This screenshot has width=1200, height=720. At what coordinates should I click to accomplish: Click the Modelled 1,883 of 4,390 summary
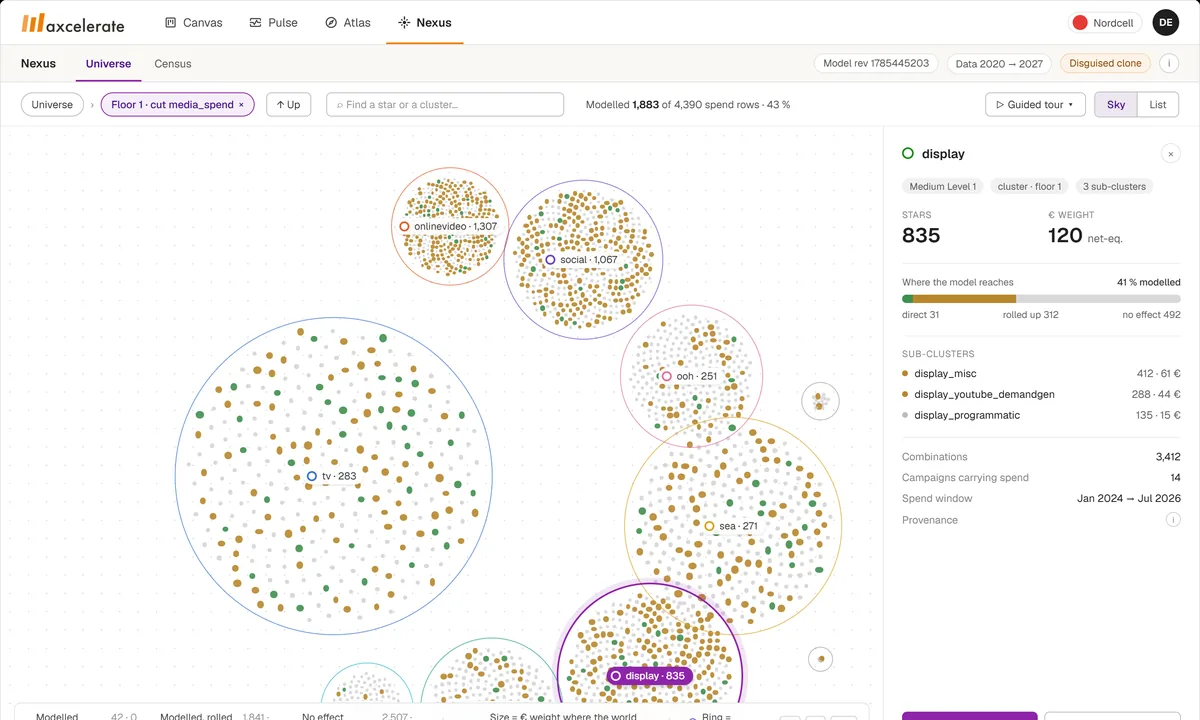point(688,104)
